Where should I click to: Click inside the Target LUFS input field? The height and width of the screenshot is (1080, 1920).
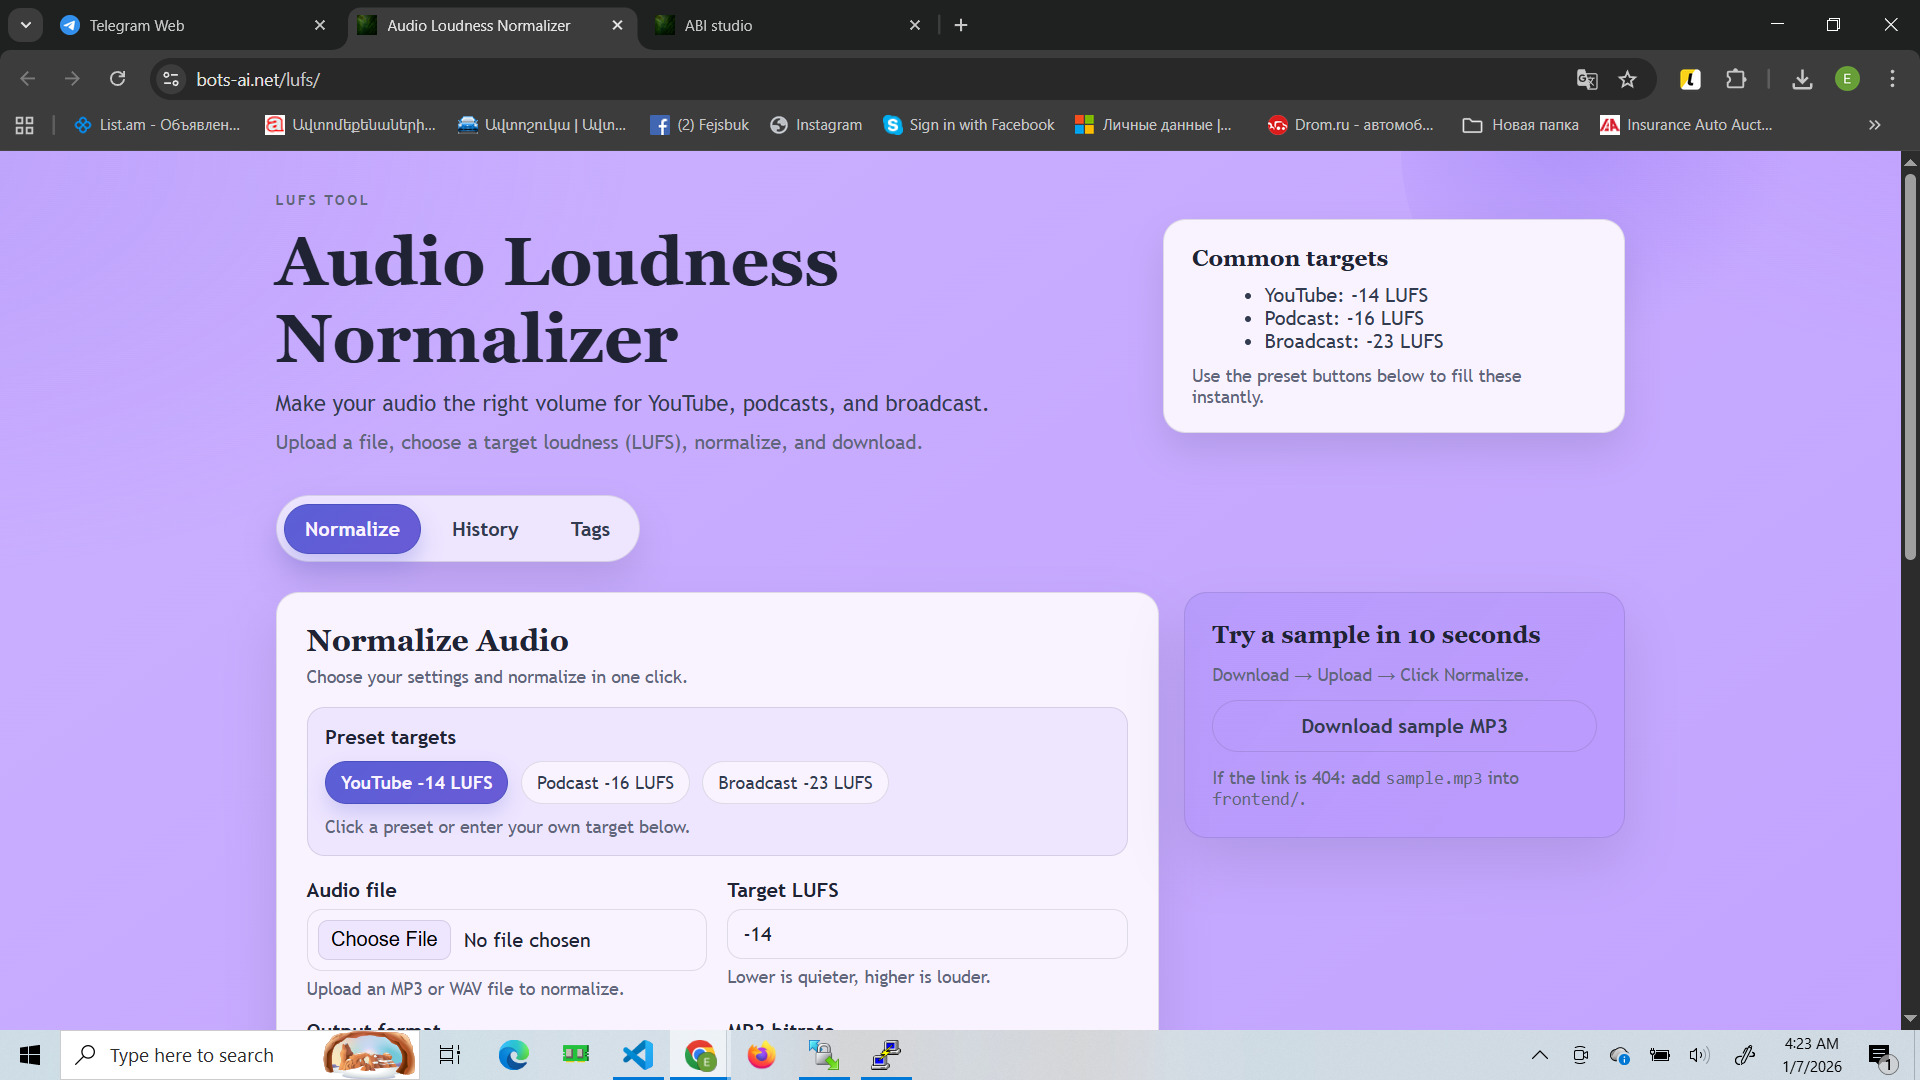pyautogui.click(x=926, y=933)
